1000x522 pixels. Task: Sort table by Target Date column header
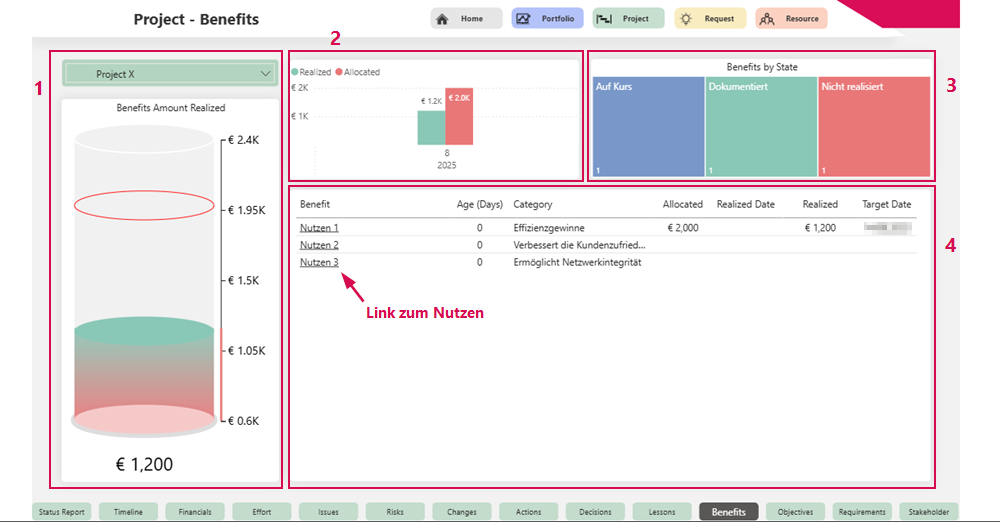tap(886, 204)
